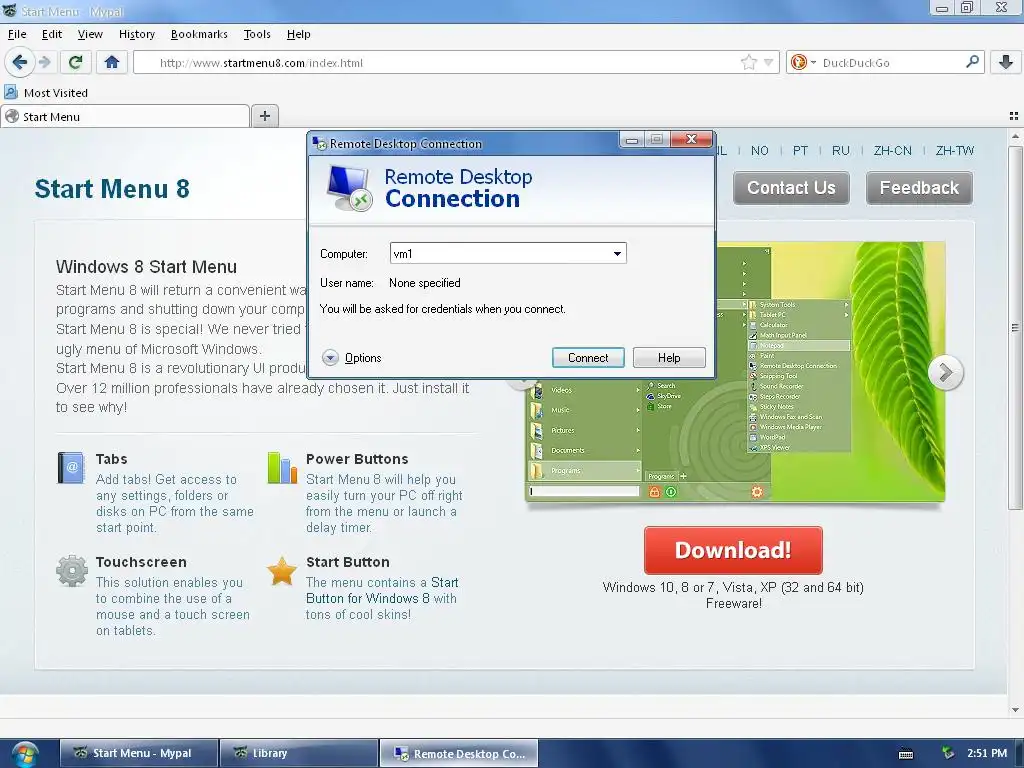Open the tab groups icon
Viewport: 1024px width, 768px height.
1014,116
